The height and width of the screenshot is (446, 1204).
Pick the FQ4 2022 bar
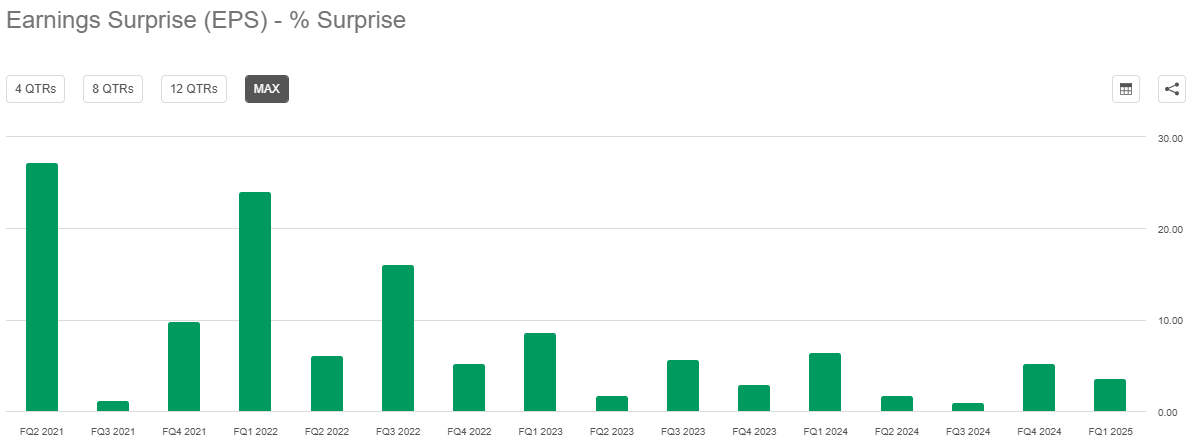tap(469, 387)
